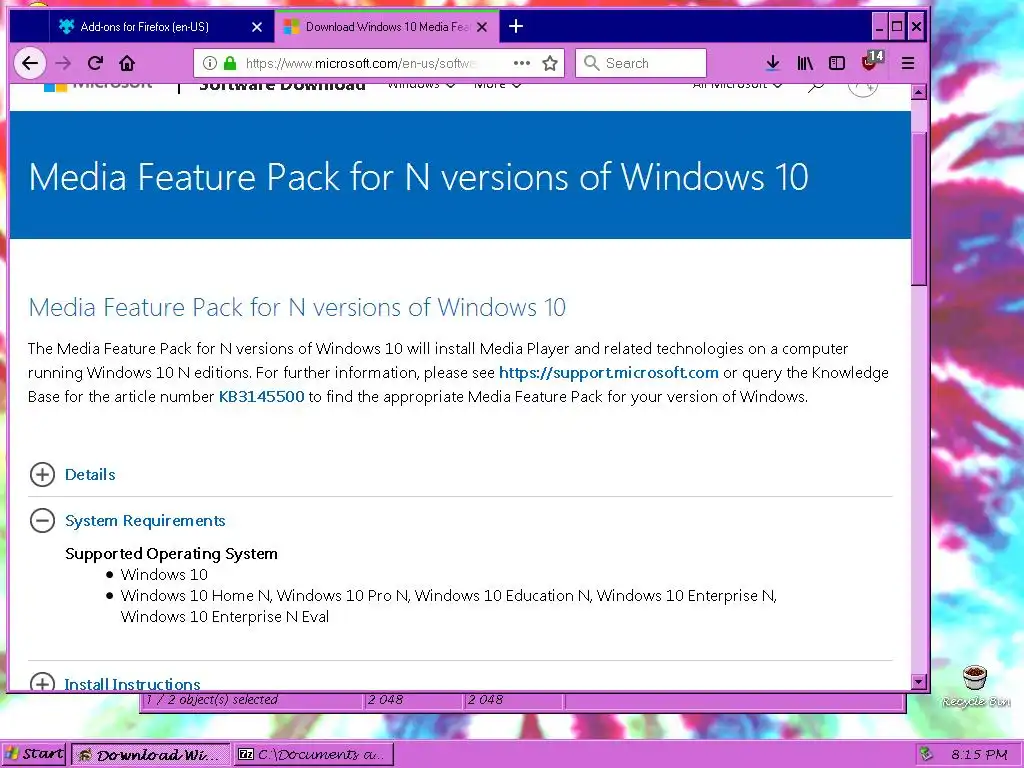
Task: Click the Microsoft site search magnifier
Action: pyautogui.click(x=816, y=87)
